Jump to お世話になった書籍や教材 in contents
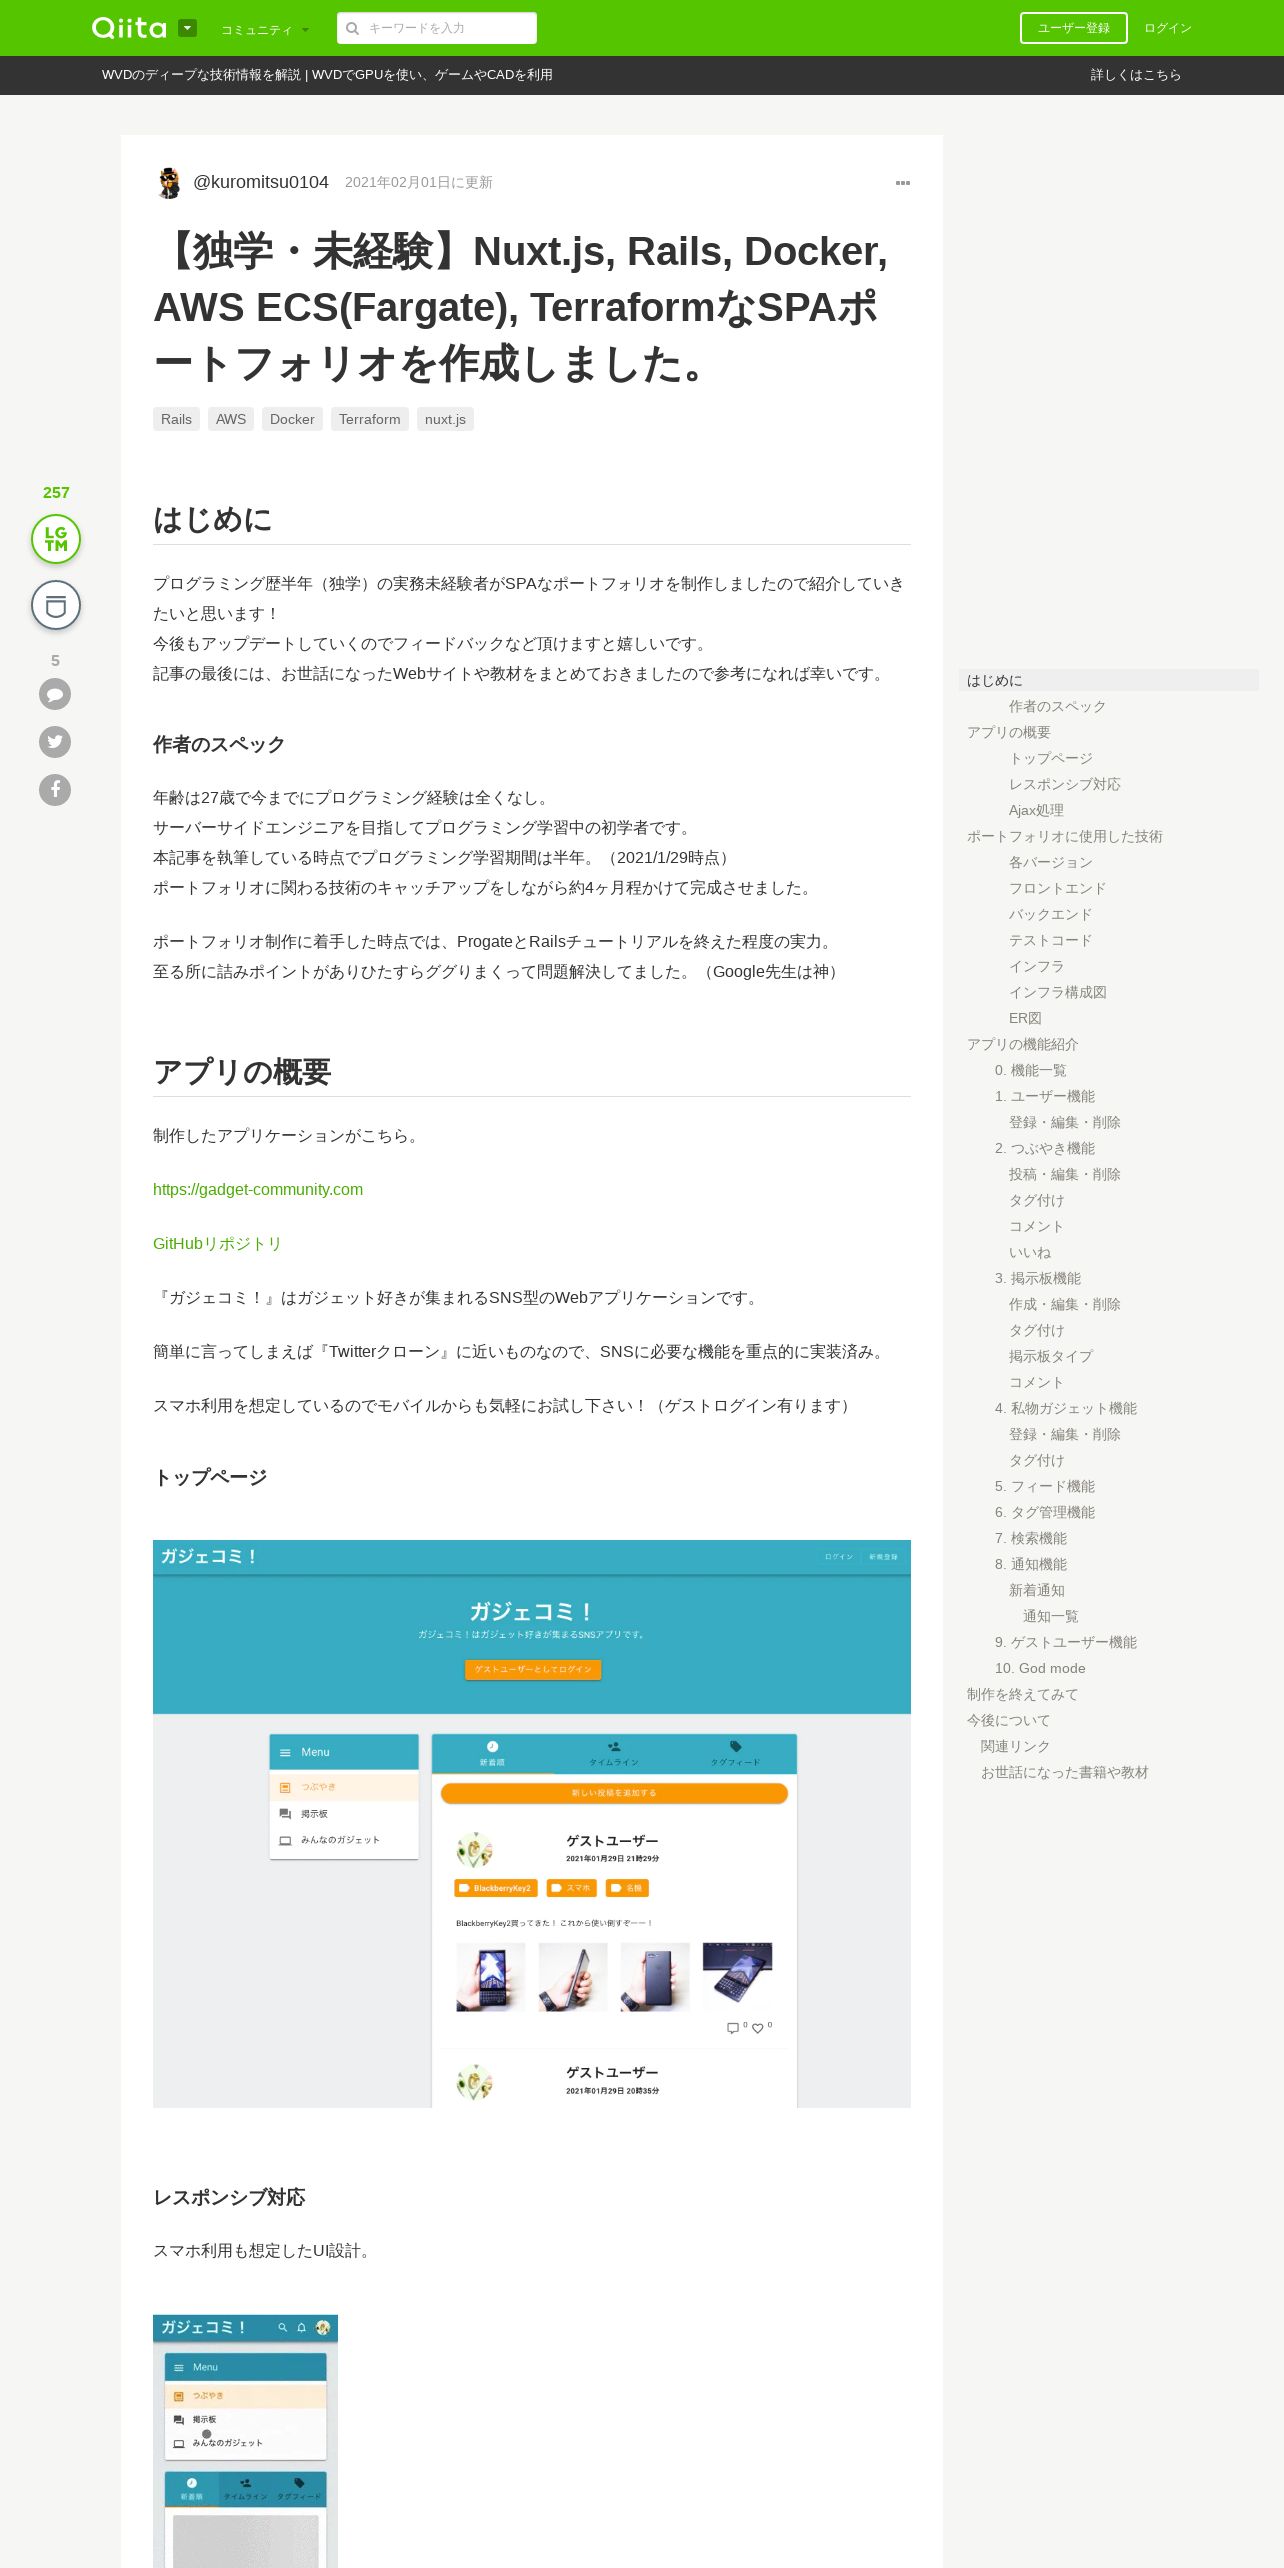Image resolution: width=1284 pixels, height=2568 pixels. coord(1064,1772)
